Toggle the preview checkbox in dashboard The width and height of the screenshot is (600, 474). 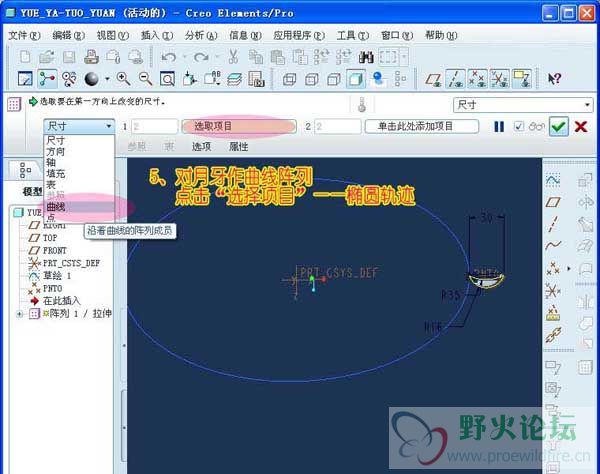click(x=518, y=126)
